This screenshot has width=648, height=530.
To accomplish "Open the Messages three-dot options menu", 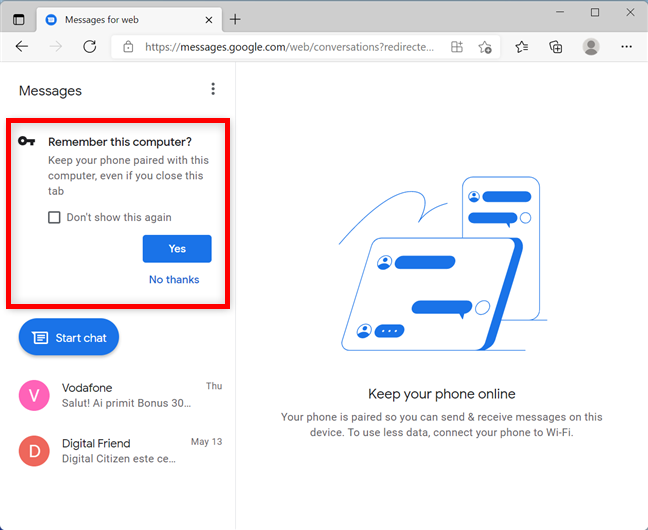I will [x=213, y=89].
